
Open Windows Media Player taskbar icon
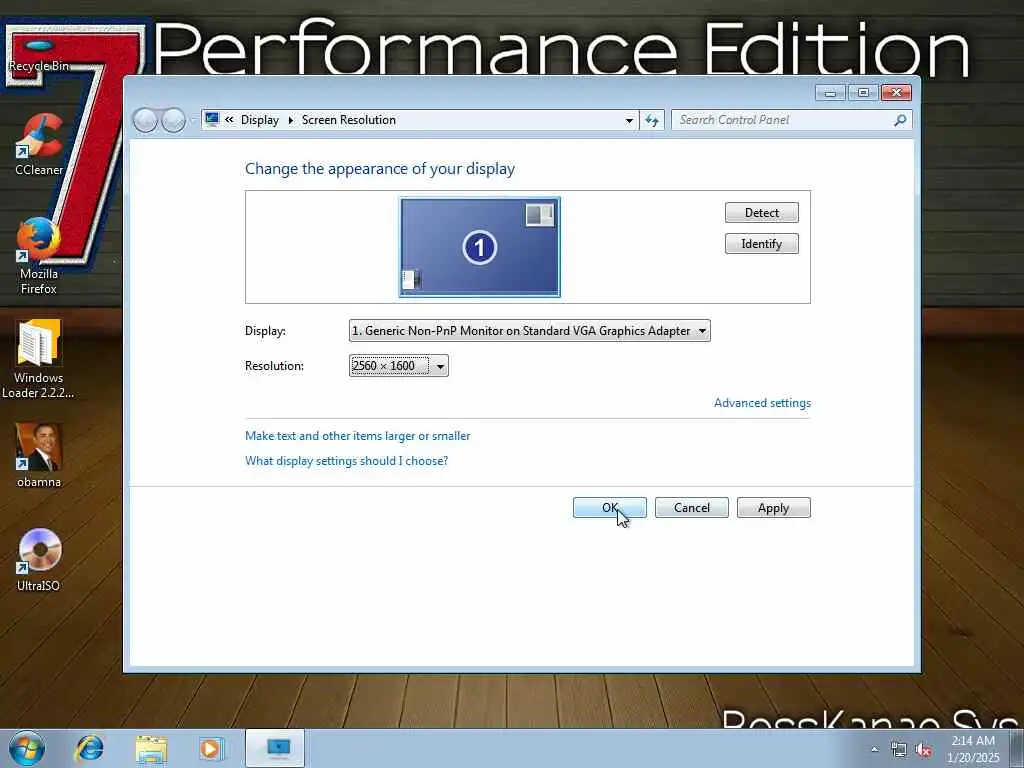(x=212, y=748)
